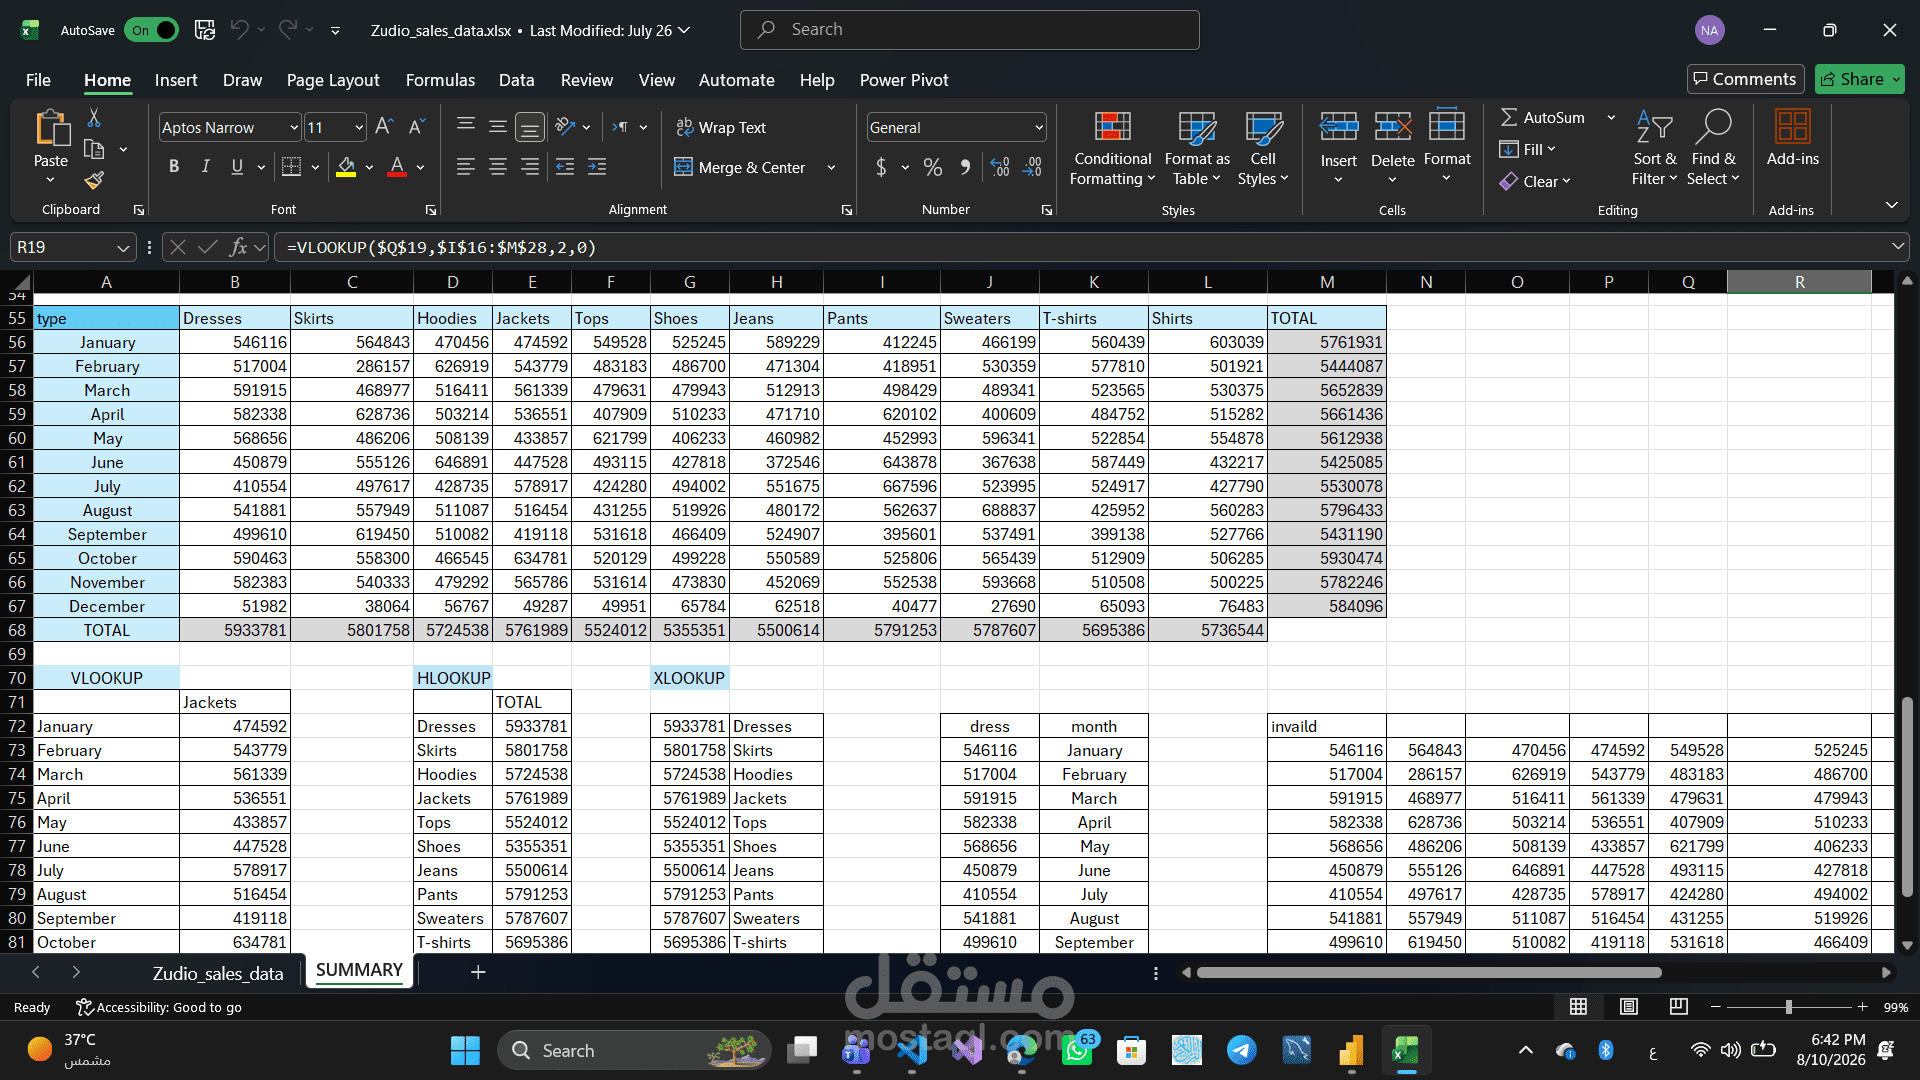Toggle the AutoSave switch
The image size is (1920, 1080).
coord(152,30)
